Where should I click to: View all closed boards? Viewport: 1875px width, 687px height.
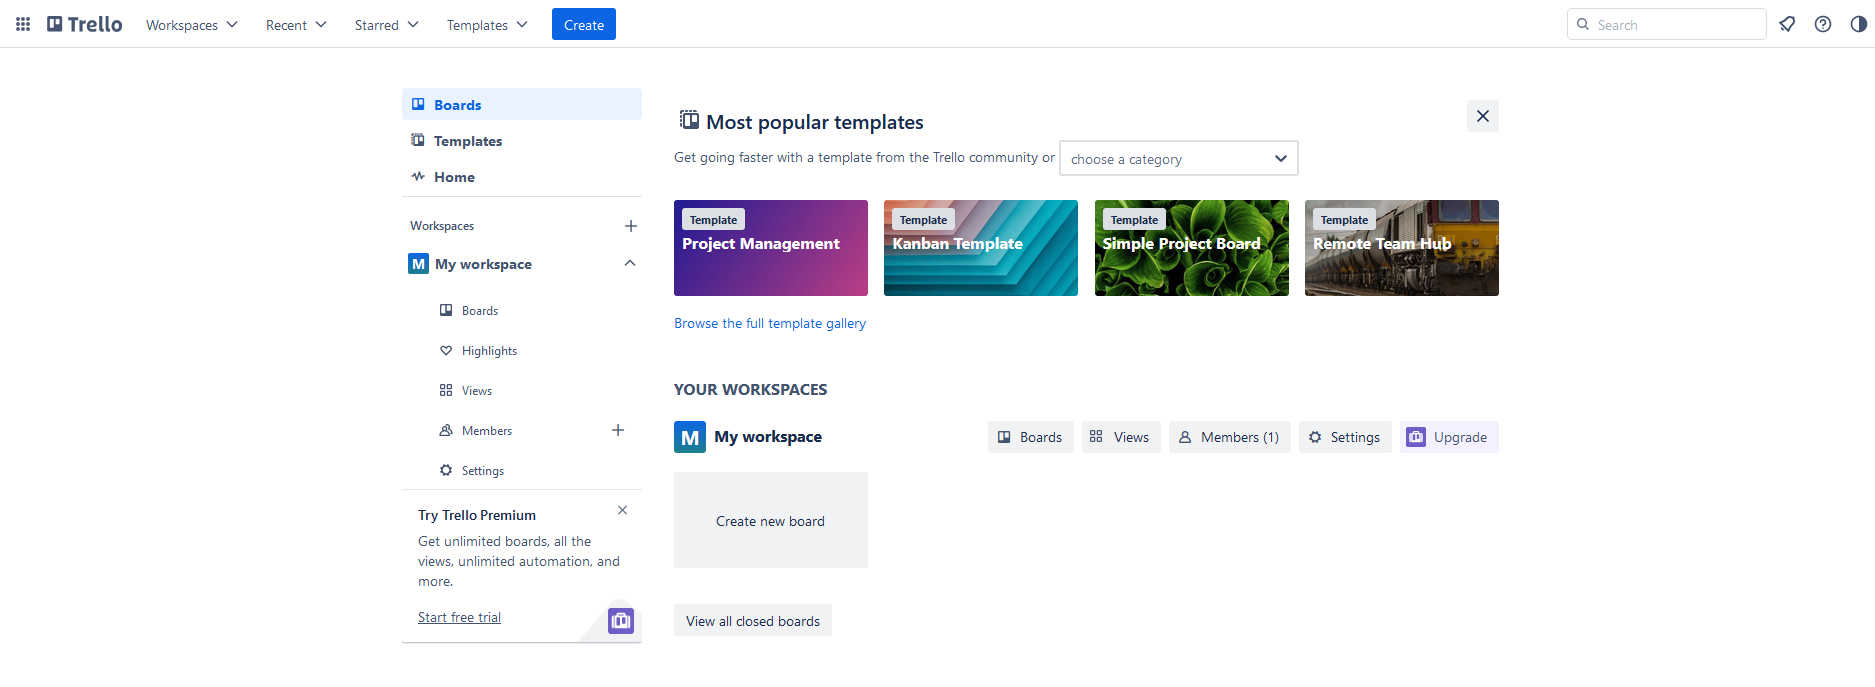coord(753,620)
